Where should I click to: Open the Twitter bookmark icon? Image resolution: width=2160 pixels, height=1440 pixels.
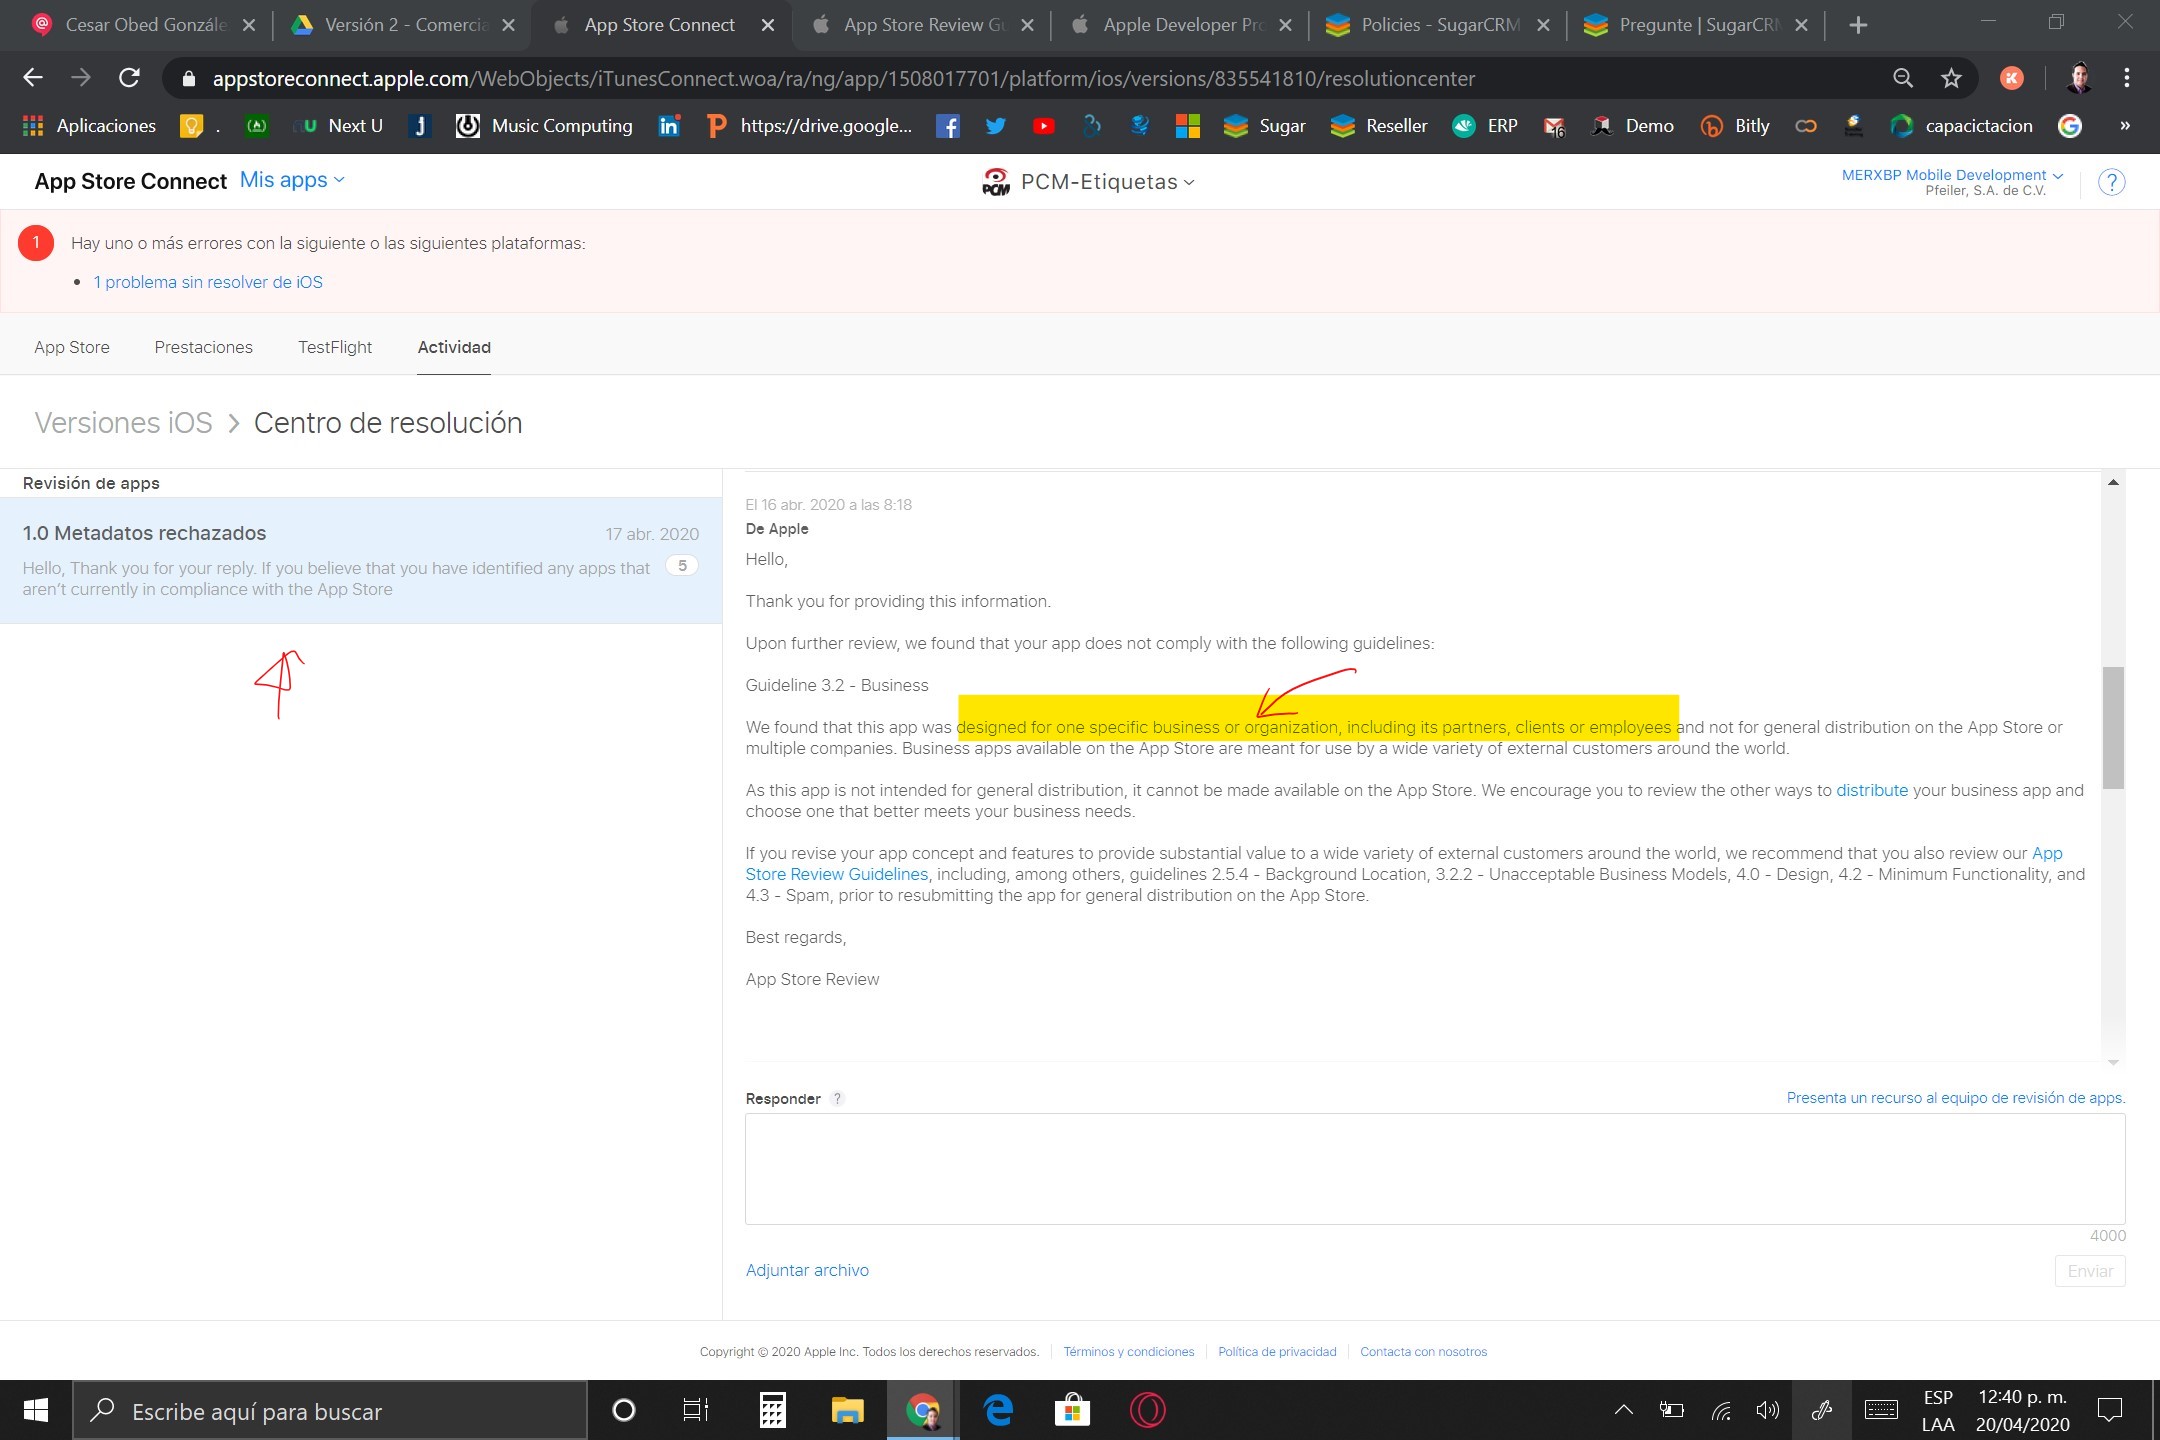coord(995,126)
